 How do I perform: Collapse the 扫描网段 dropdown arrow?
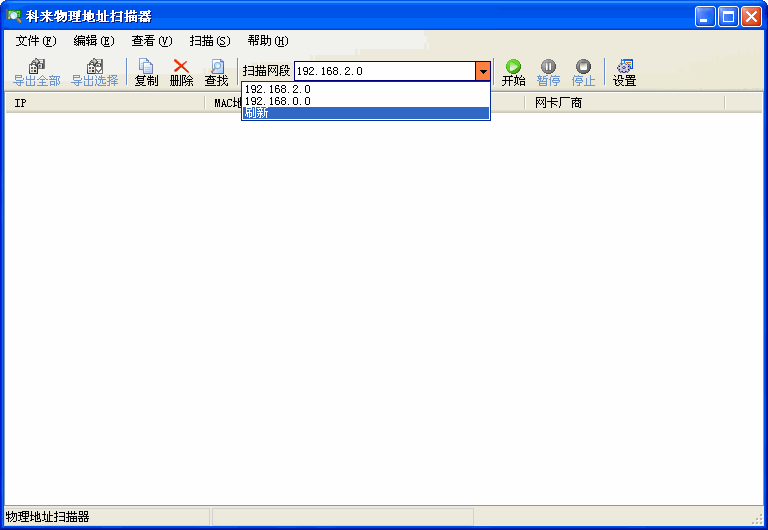point(483,72)
